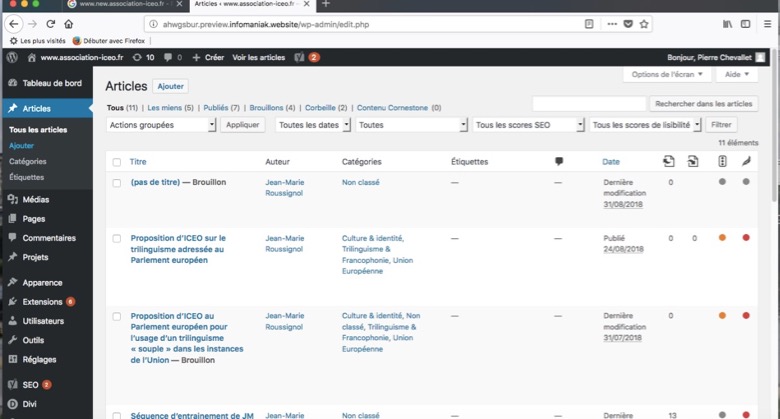780x419 pixels.
Task: Click Yoast SEO icon in admin bar
Action: [299, 57]
